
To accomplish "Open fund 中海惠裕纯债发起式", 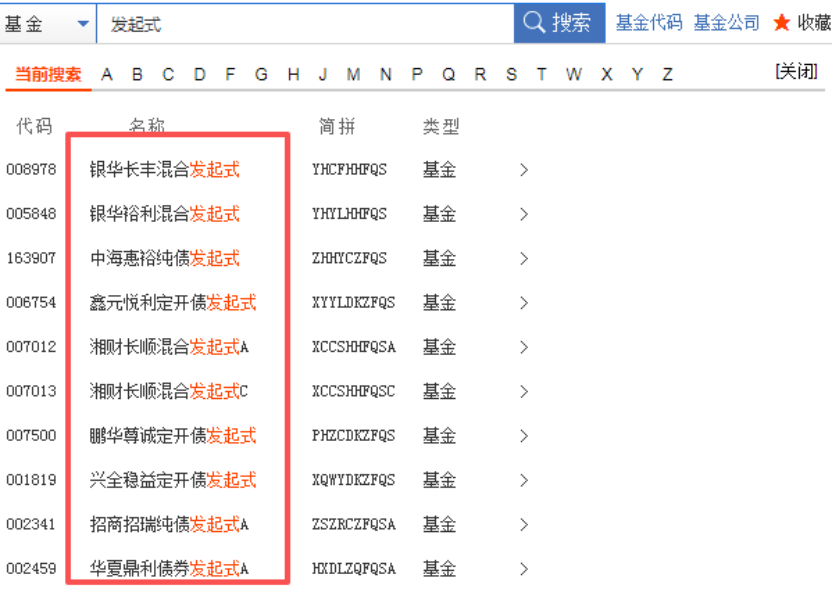I will coord(164,258).
